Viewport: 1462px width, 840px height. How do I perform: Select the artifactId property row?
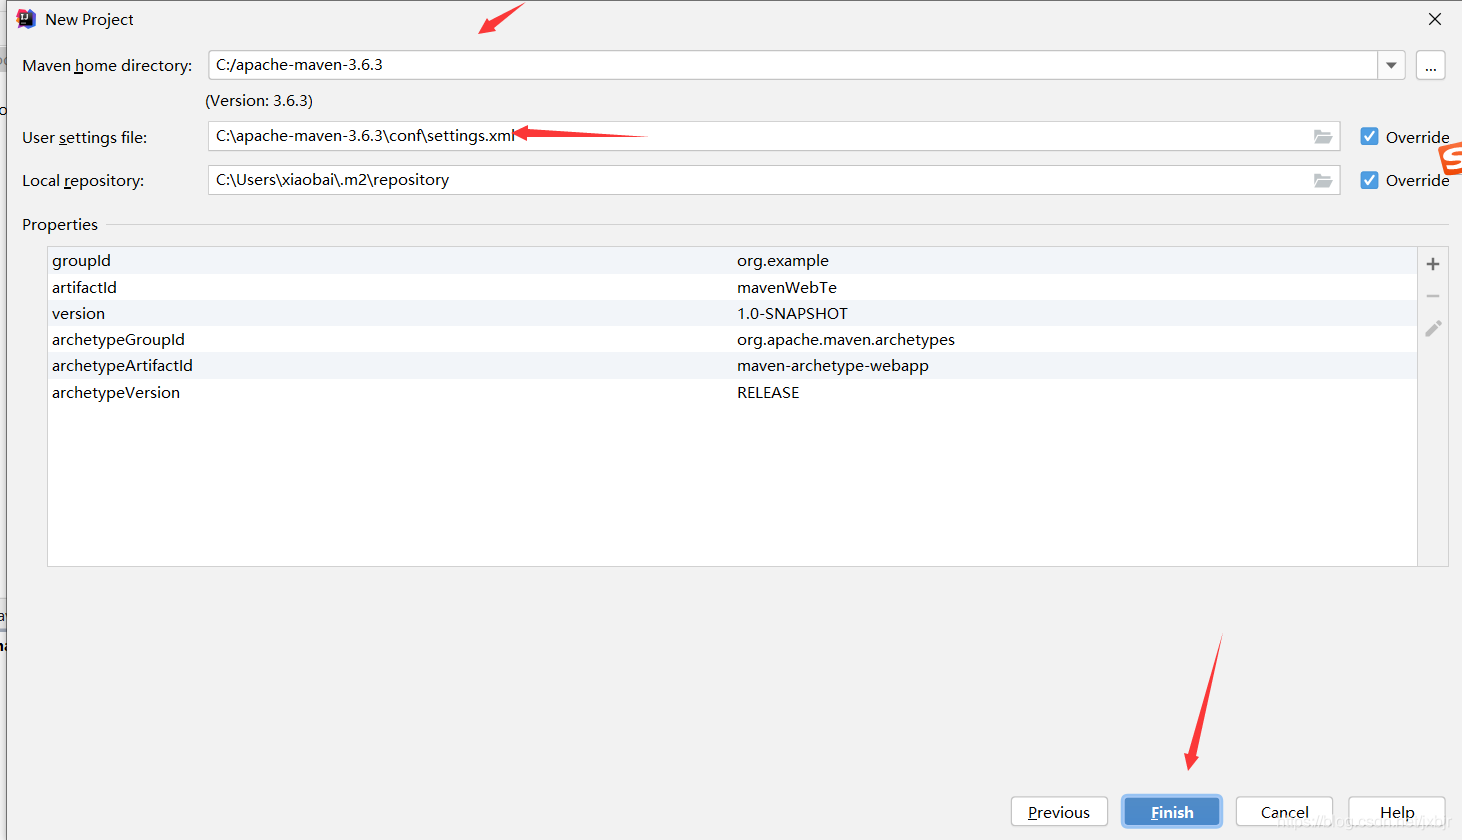click(x=732, y=287)
